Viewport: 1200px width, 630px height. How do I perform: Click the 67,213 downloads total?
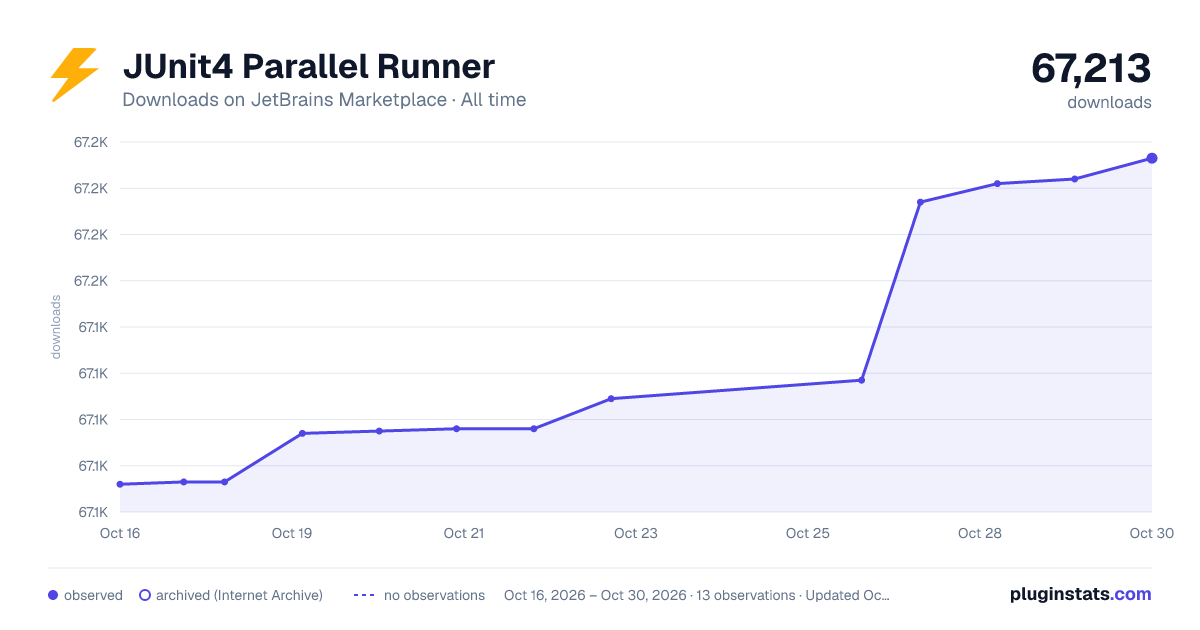click(x=1091, y=69)
